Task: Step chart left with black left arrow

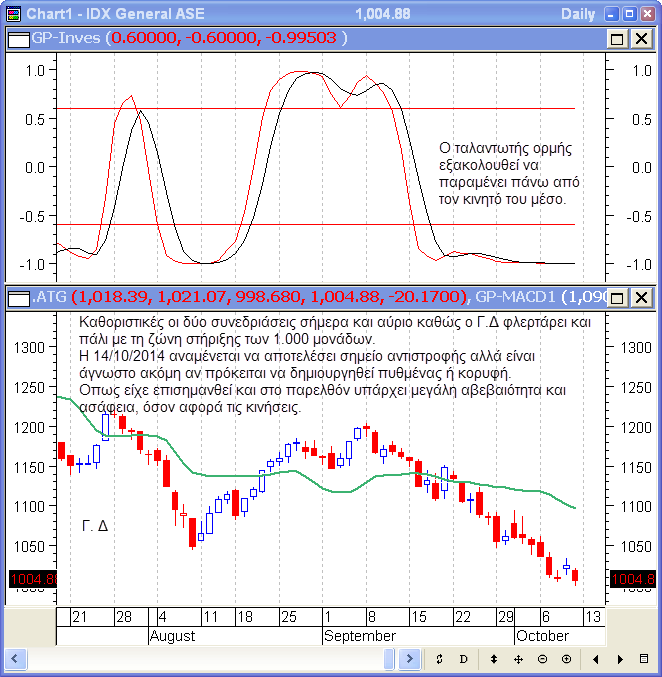Action: (596, 660)
